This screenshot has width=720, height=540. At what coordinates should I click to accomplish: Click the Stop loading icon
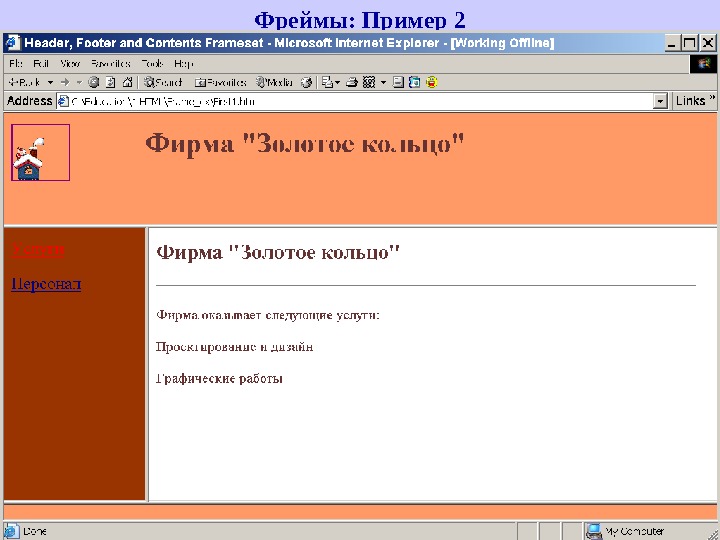94,82
